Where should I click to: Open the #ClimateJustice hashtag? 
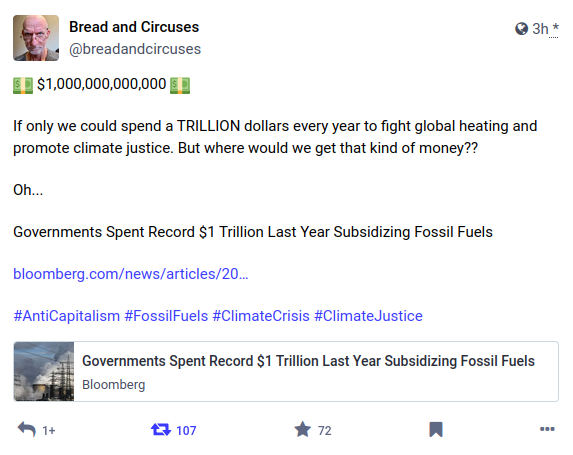[368, 316]
